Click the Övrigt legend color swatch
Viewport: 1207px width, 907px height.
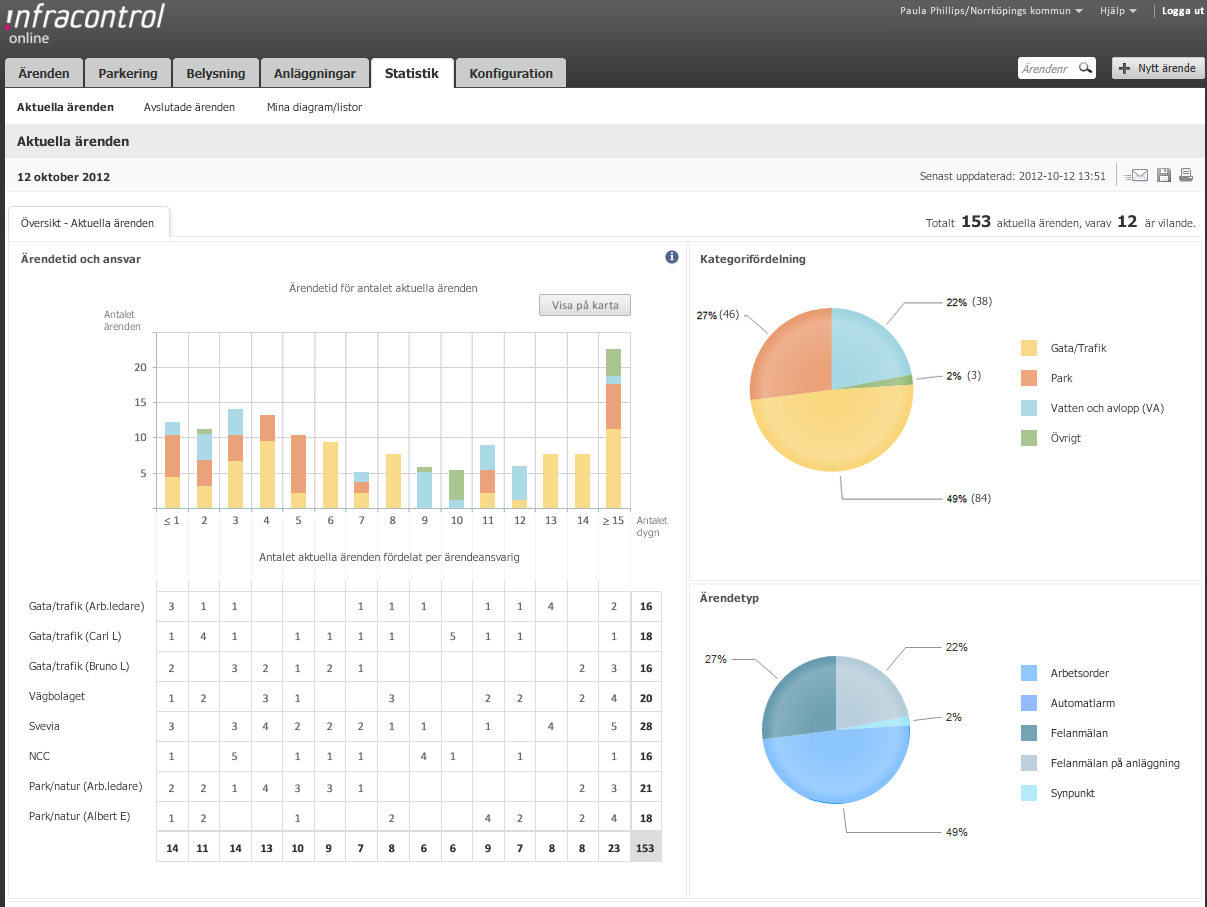[x=1029, y=438]
